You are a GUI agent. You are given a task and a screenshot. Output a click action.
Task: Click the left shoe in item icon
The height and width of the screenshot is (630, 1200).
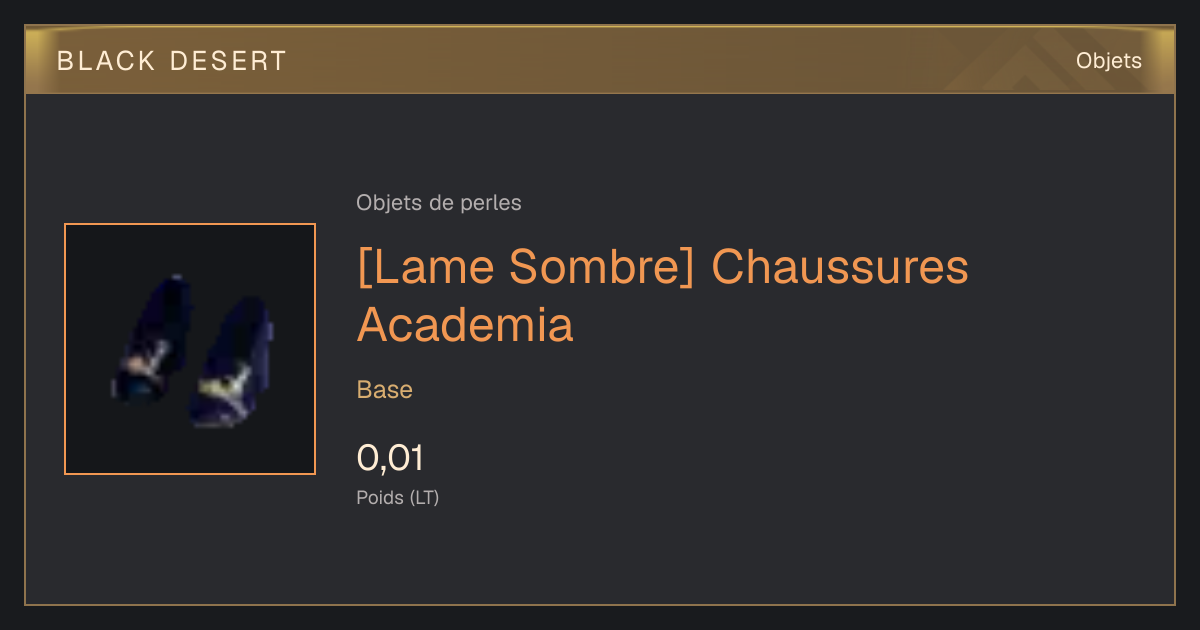(x=150, y=340)
